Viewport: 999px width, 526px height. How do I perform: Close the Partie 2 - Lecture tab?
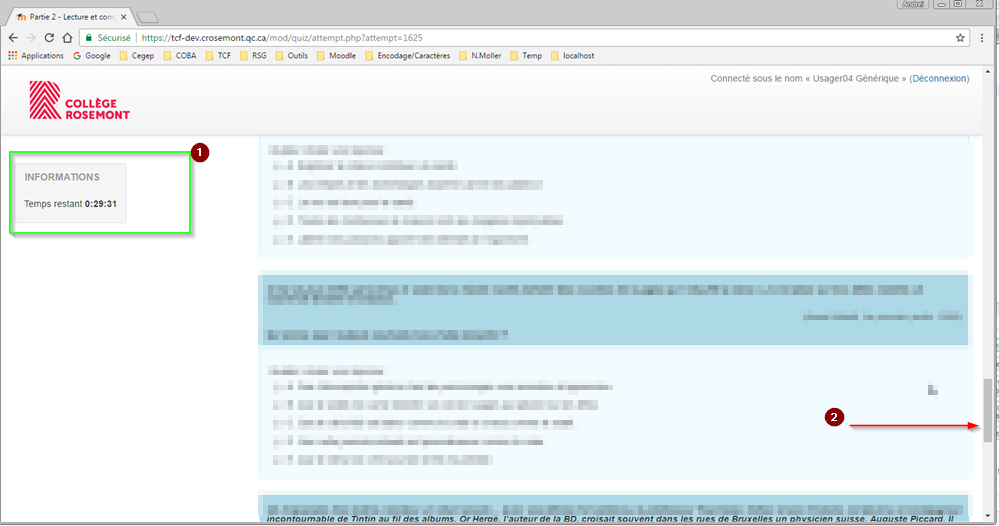point(123,17)
